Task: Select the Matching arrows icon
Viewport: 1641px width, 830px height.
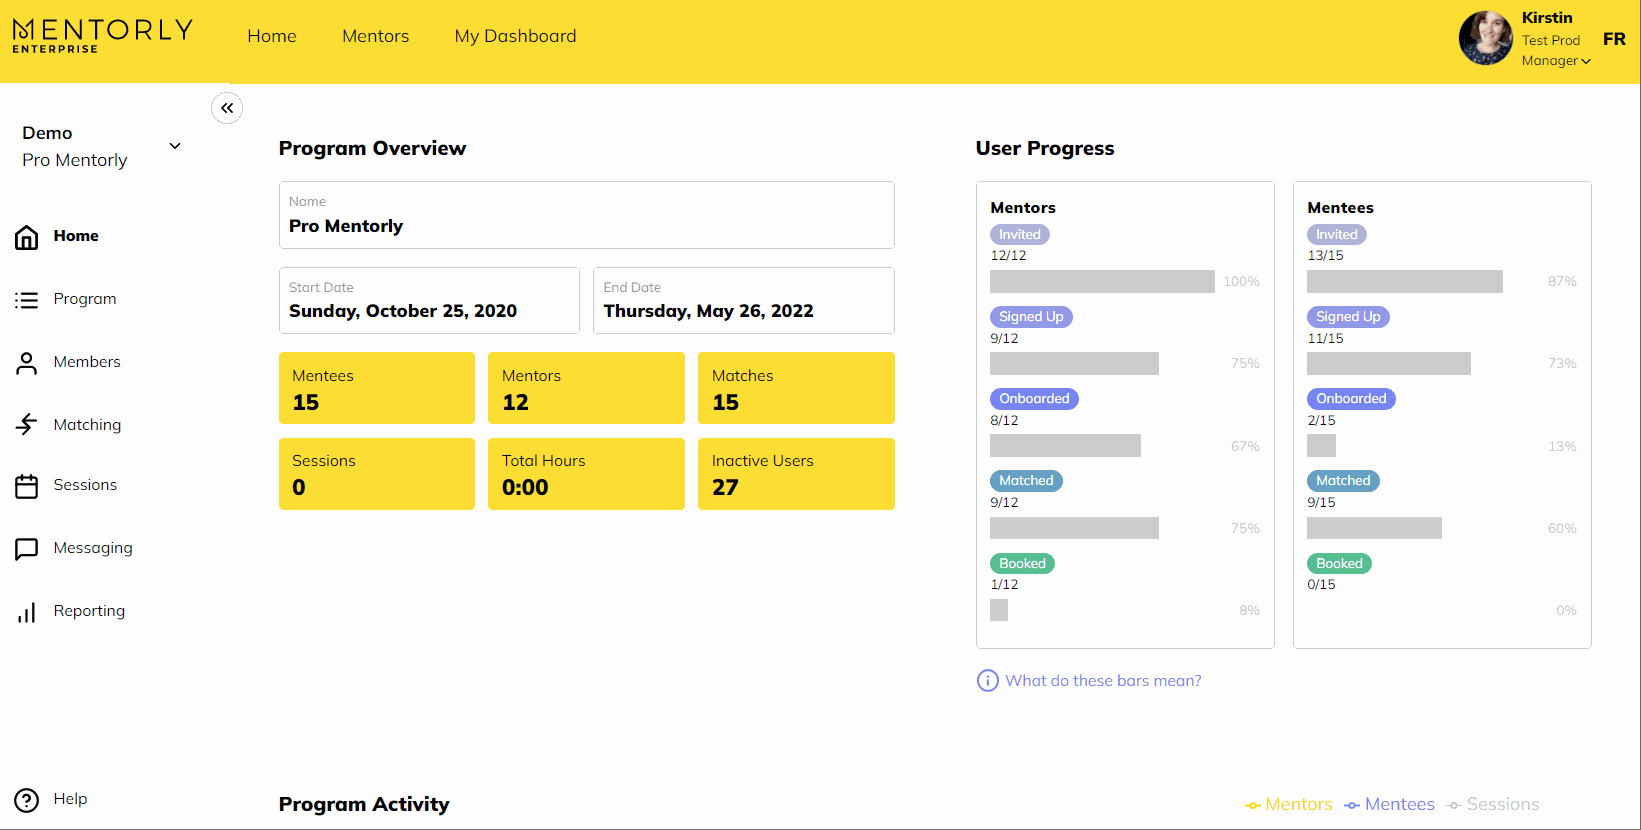Action: click(x=27, y=425)
